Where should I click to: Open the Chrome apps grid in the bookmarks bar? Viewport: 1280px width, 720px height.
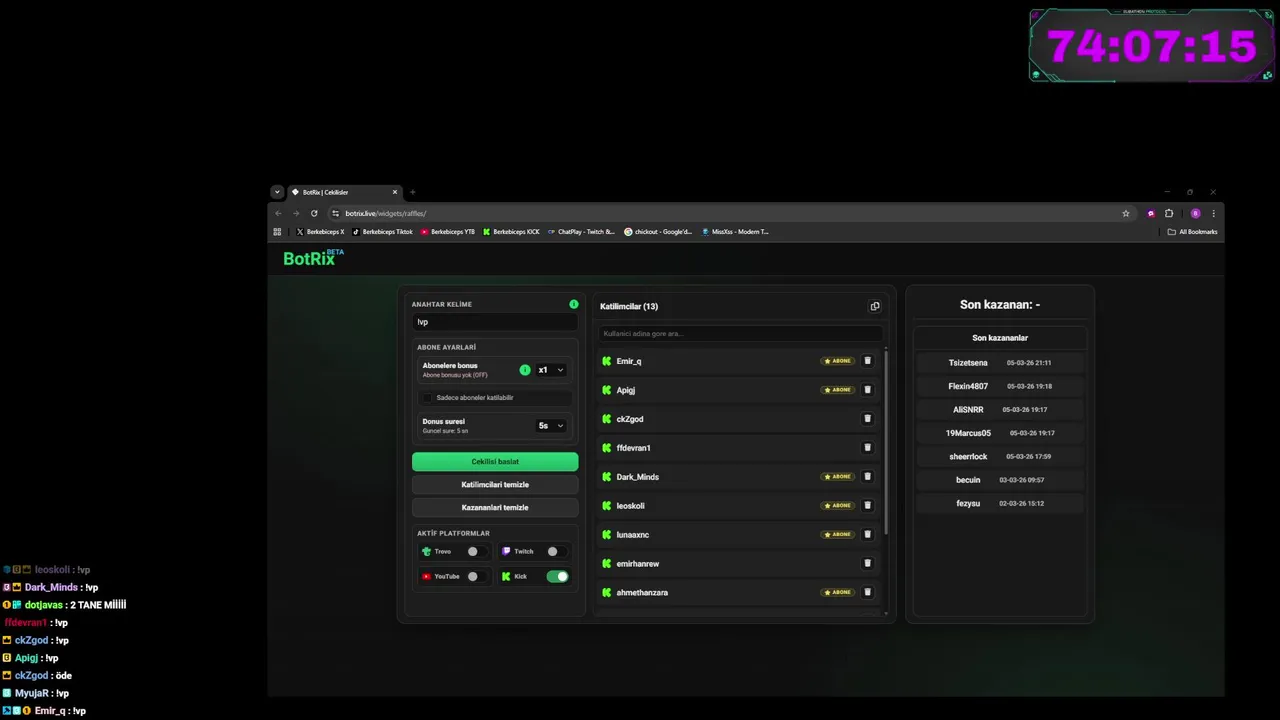278,231
